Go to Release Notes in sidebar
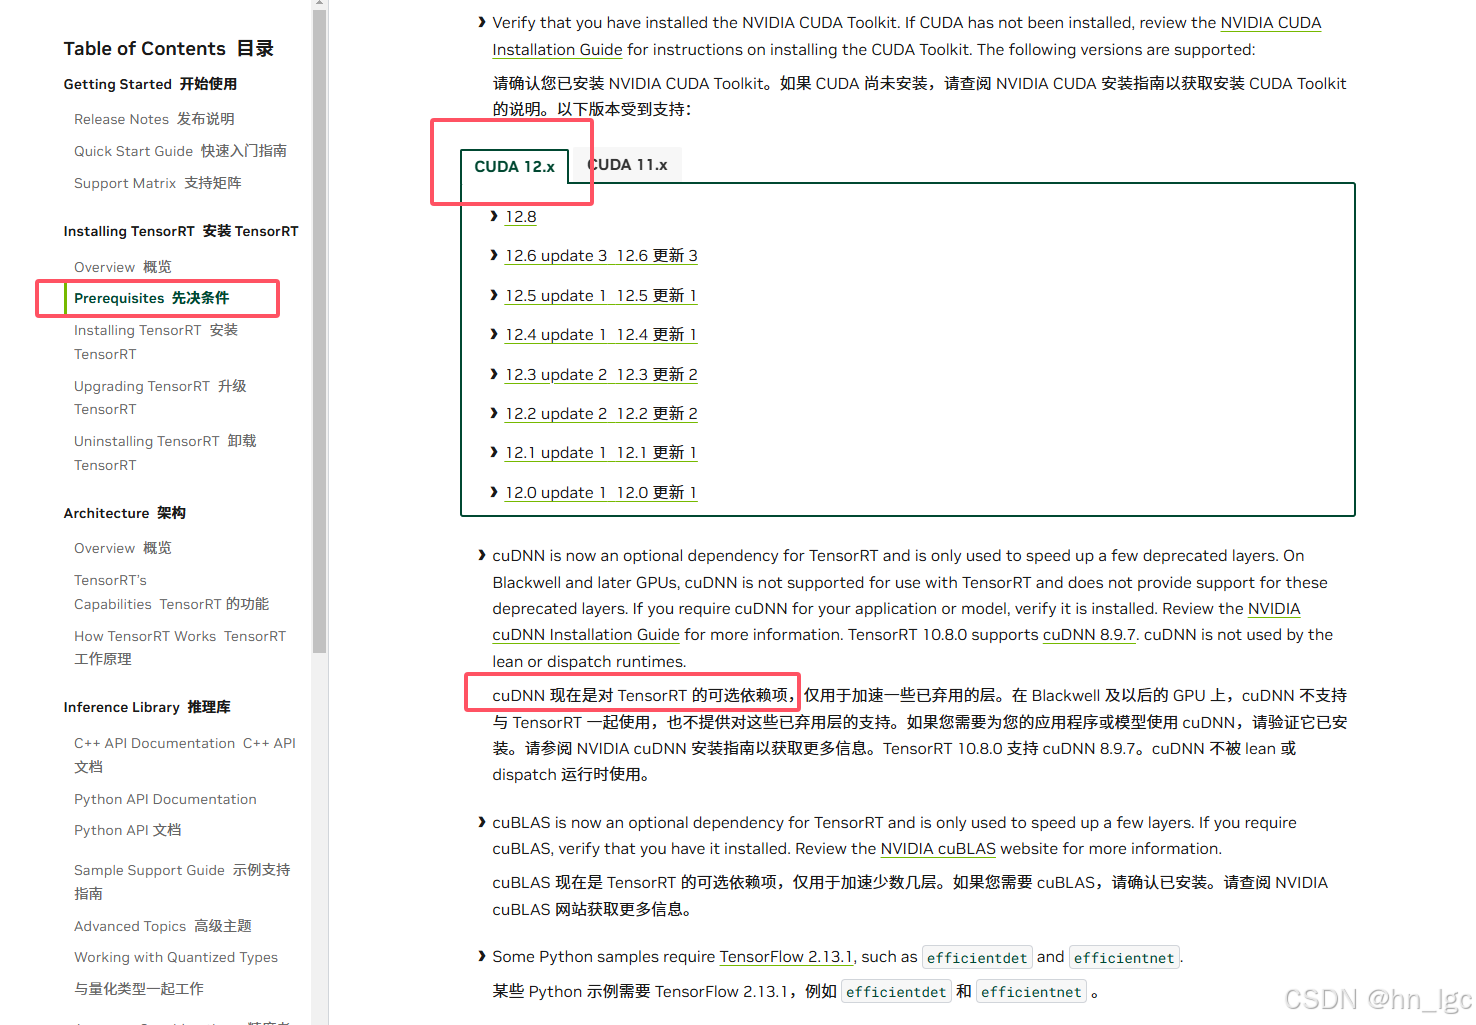This screenshot has width=1476, height=1025. pyautogui.click(x=154, y=119)
